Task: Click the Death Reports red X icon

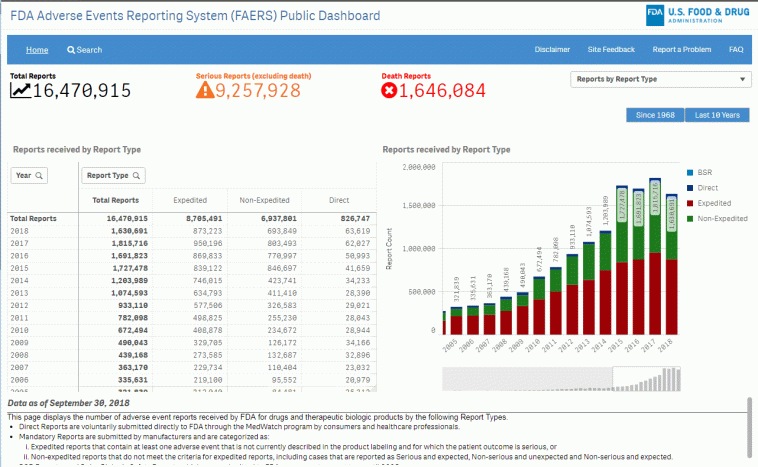Action: (x=390, y=91)
